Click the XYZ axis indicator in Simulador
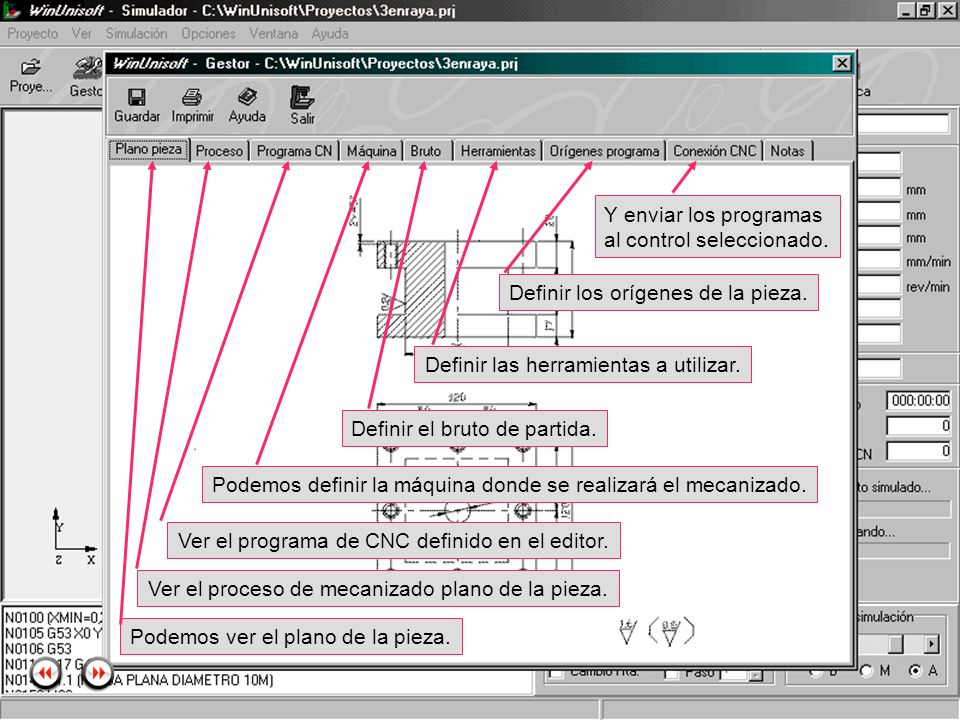 click(74, 537)
